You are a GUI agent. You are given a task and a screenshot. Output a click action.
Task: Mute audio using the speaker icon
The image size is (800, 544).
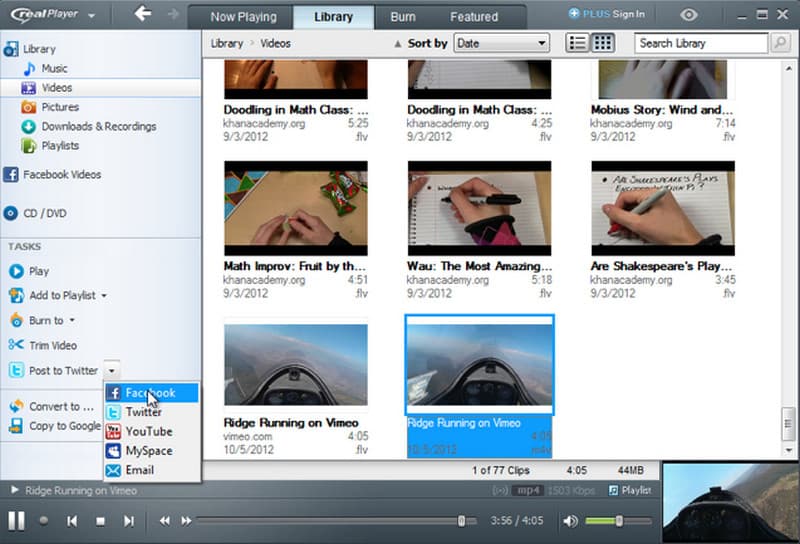(x=570, y=521)
